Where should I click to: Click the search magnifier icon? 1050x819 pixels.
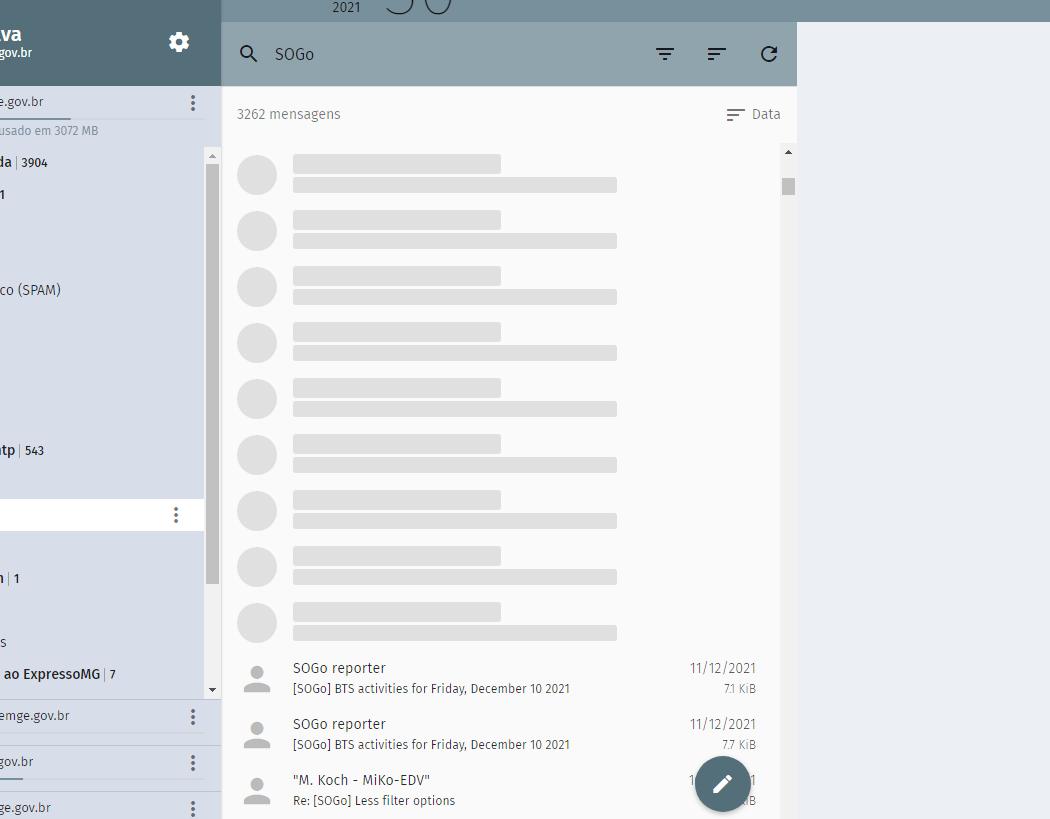(249, 54)
